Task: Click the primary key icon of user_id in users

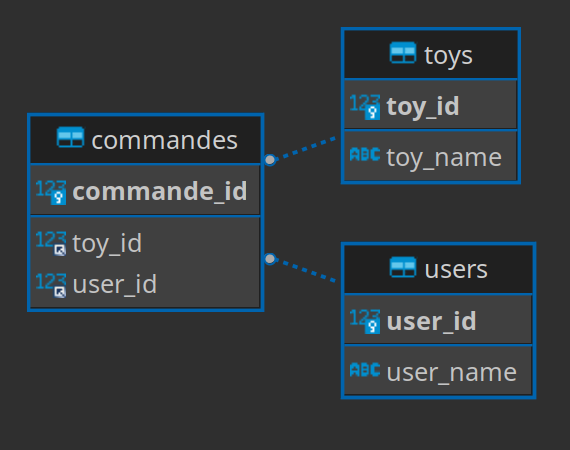Action: 365,322
